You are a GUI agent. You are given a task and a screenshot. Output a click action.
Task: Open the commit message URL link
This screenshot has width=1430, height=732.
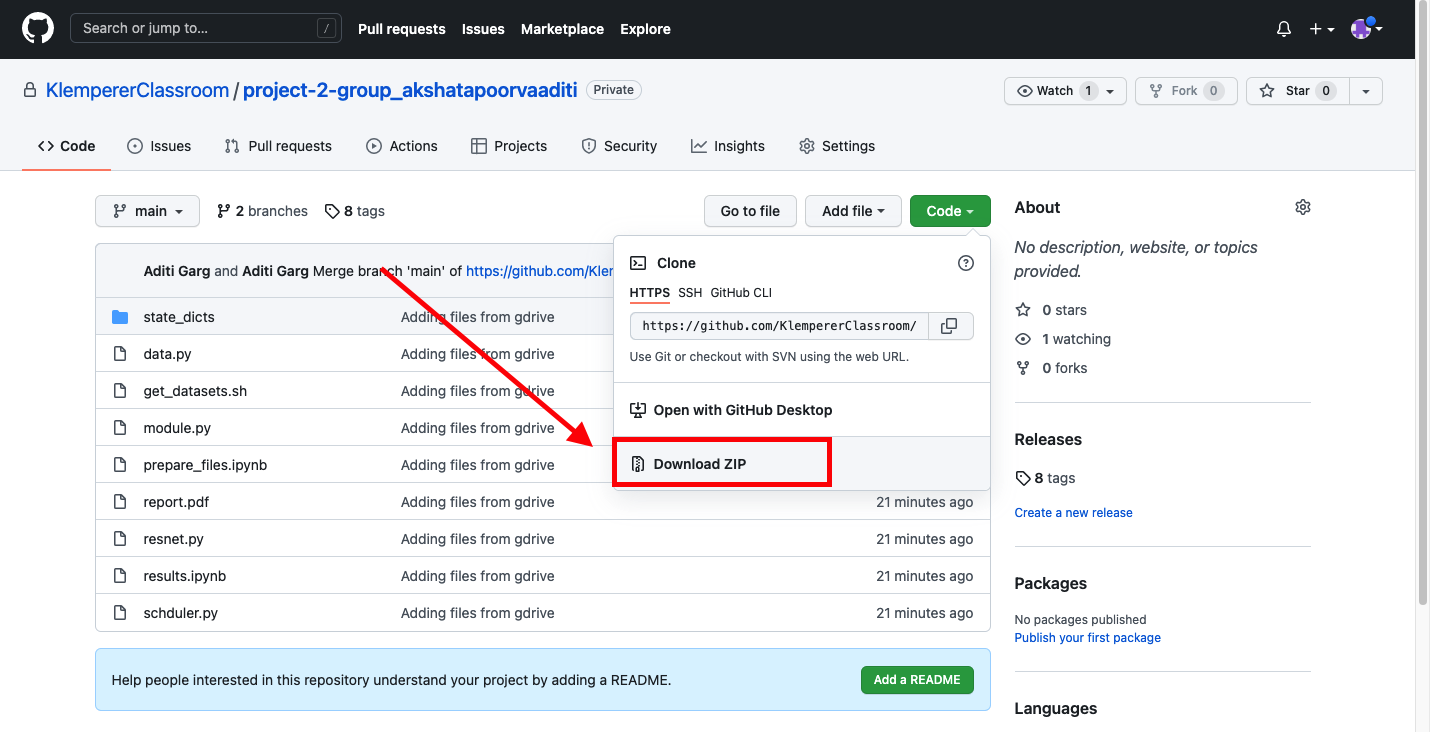pyautogui.click(x=539, y=271)
